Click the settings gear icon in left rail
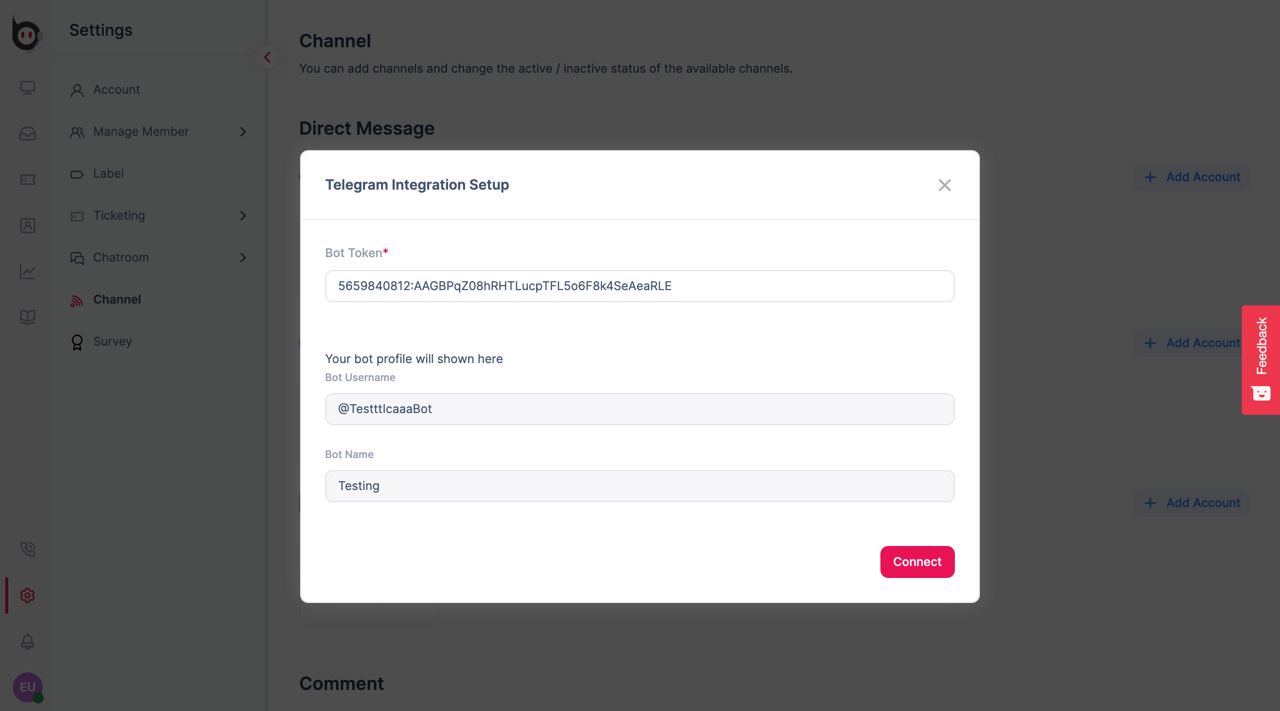The width and height of the screenshot is (1280, 711). (28, 596)
